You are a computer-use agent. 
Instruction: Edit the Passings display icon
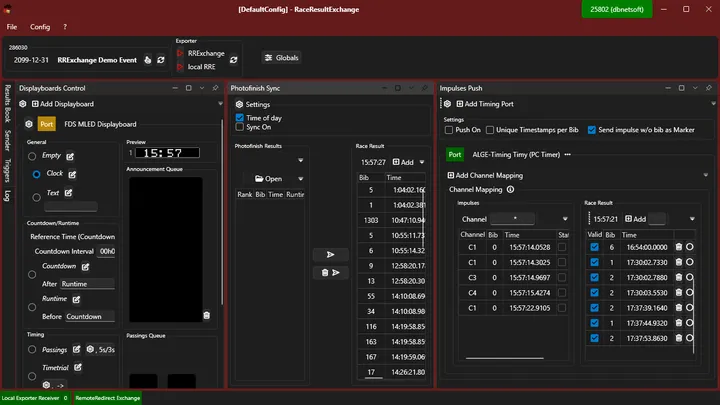[x=77, y=350]
